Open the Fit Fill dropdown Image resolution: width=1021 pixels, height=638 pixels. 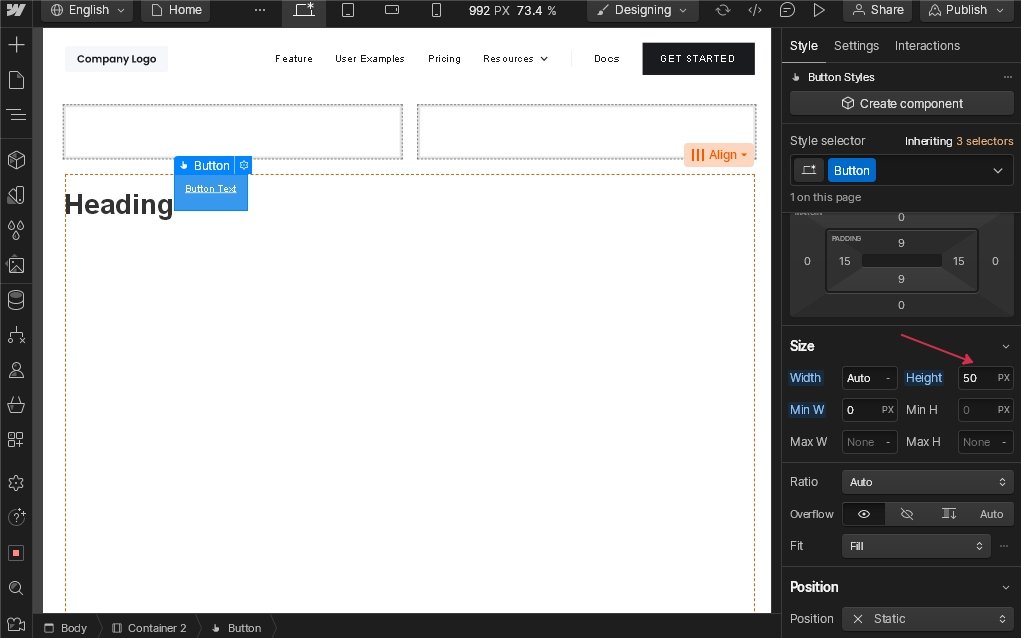point(916,546)
